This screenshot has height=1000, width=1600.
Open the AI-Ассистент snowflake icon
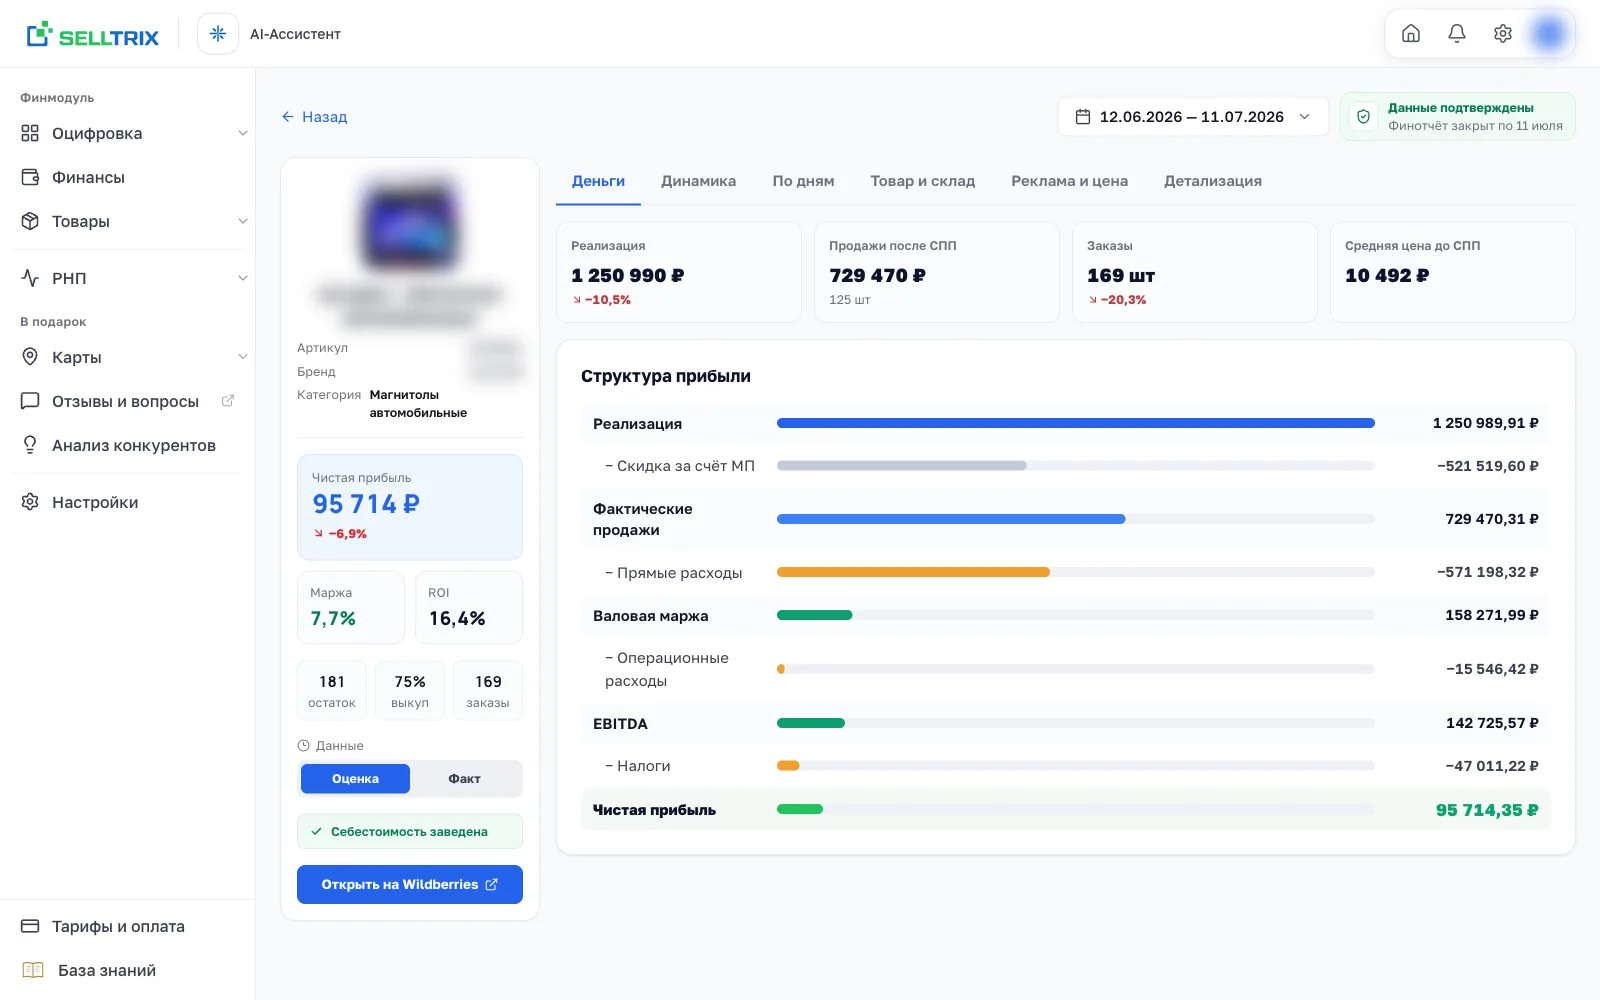[x=218, y=34]
